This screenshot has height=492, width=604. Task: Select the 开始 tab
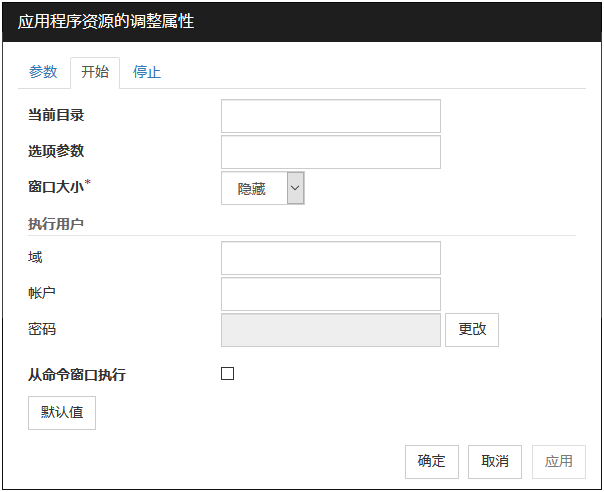click(95, 72)
